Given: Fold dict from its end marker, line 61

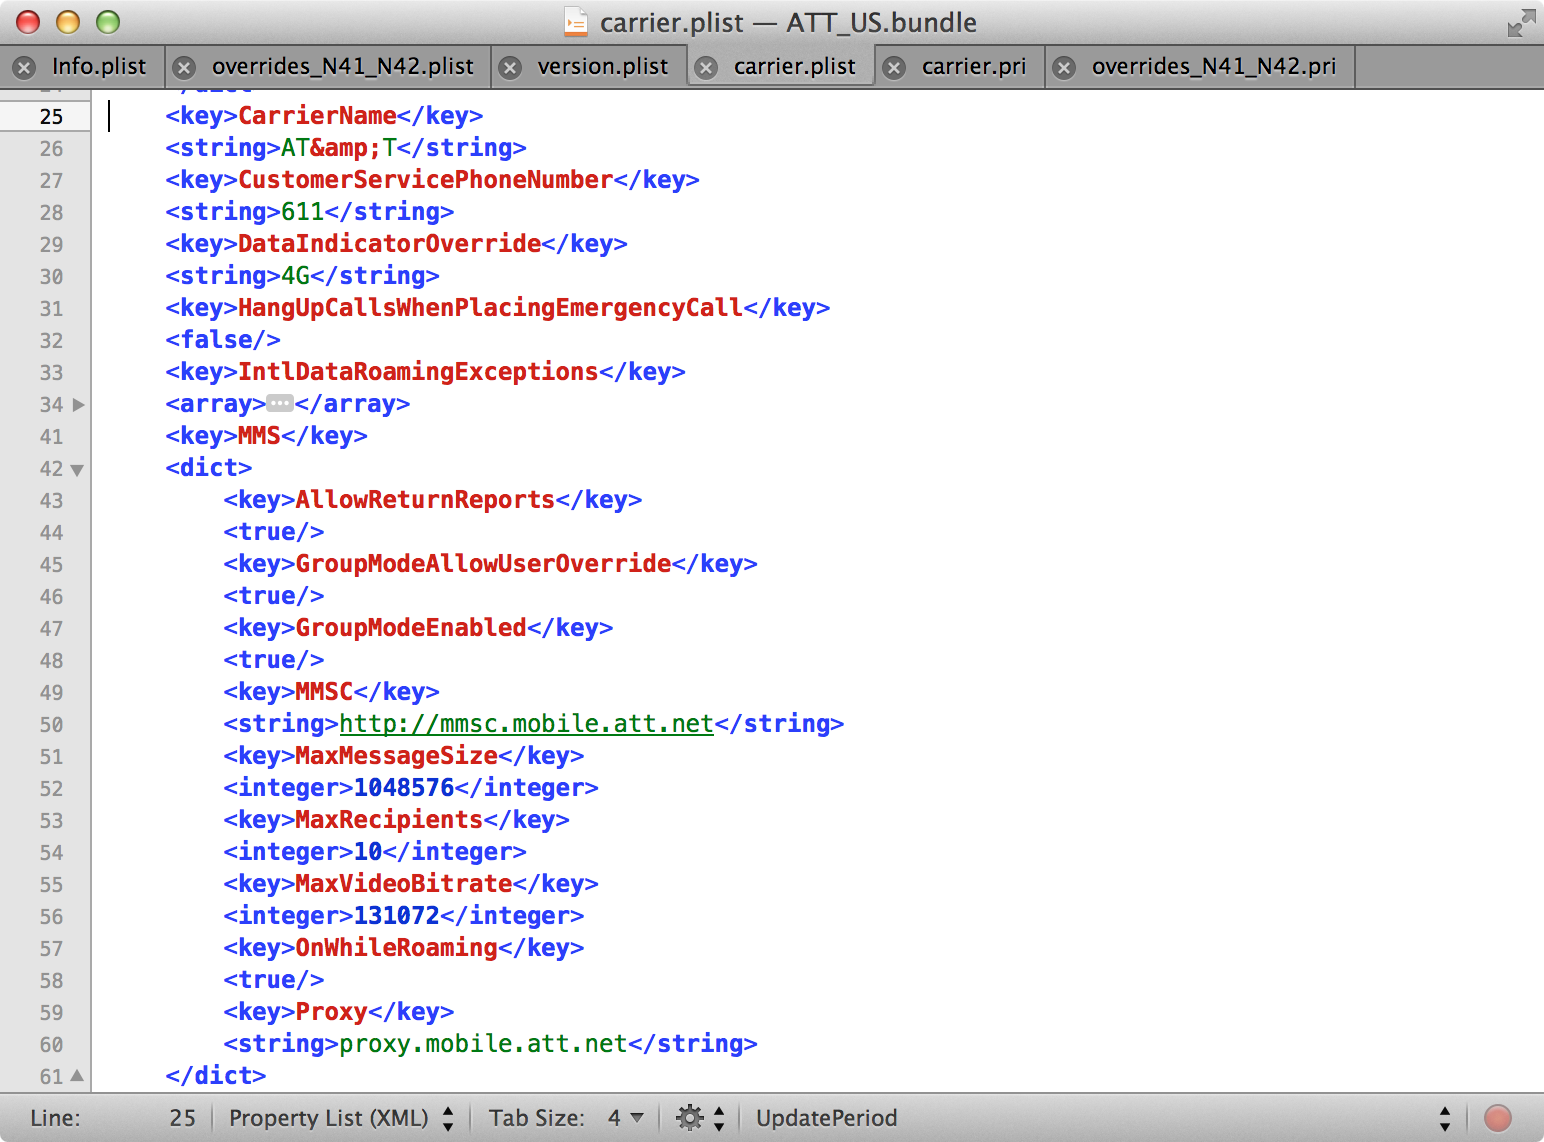Looking at the screenshot, I should coord(77,1076).
